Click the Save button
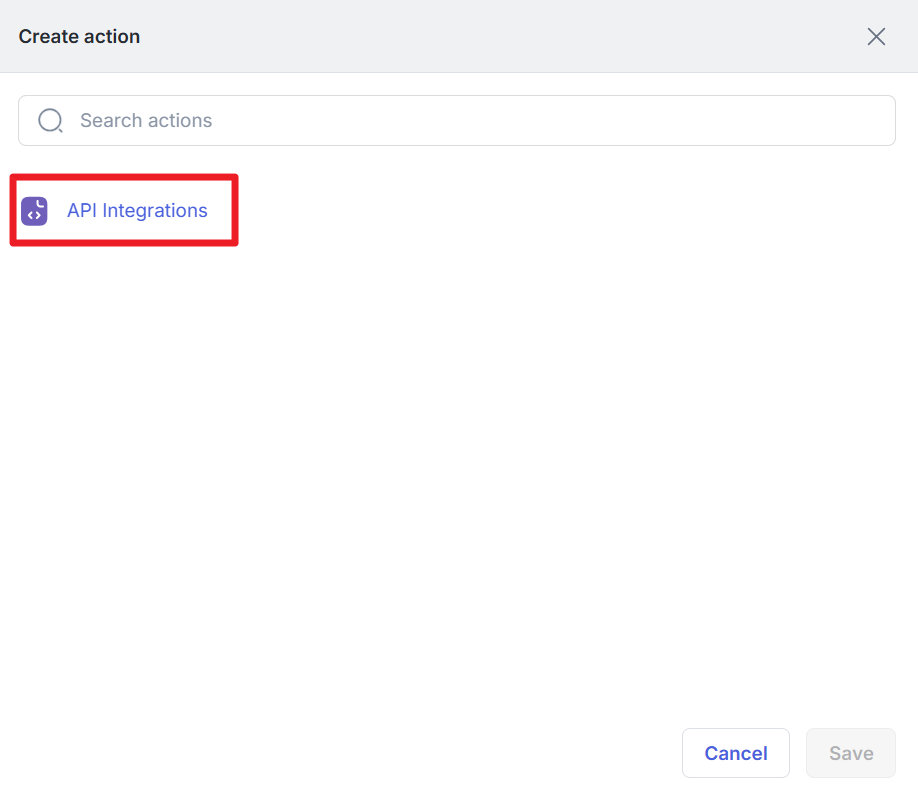918x798 pixels. coord(850,753)
